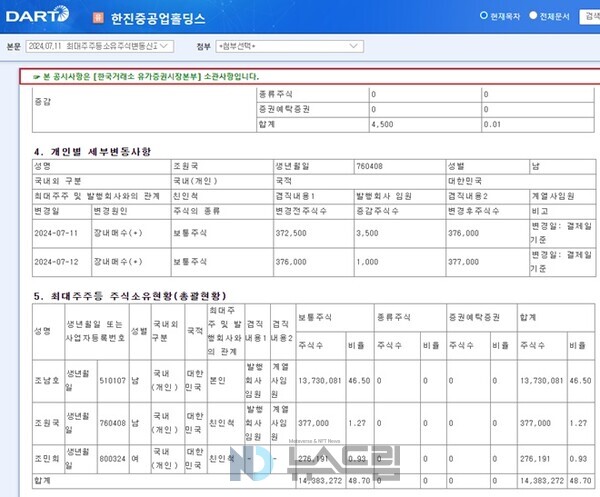Click the name 조민희 in the shareholder table
The image size is (600, 497).
pos(47,459)
